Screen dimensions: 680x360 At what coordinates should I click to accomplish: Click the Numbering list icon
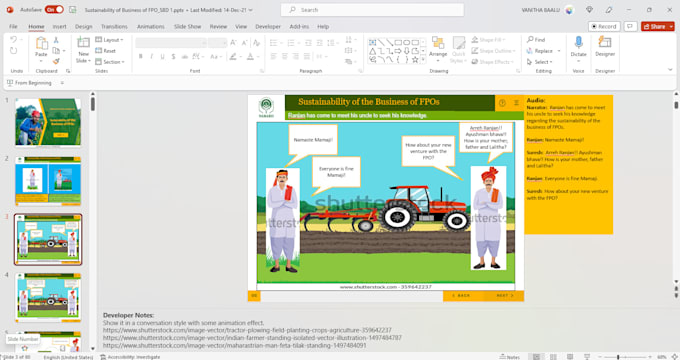pyautogui.click(x=291, y=43)
